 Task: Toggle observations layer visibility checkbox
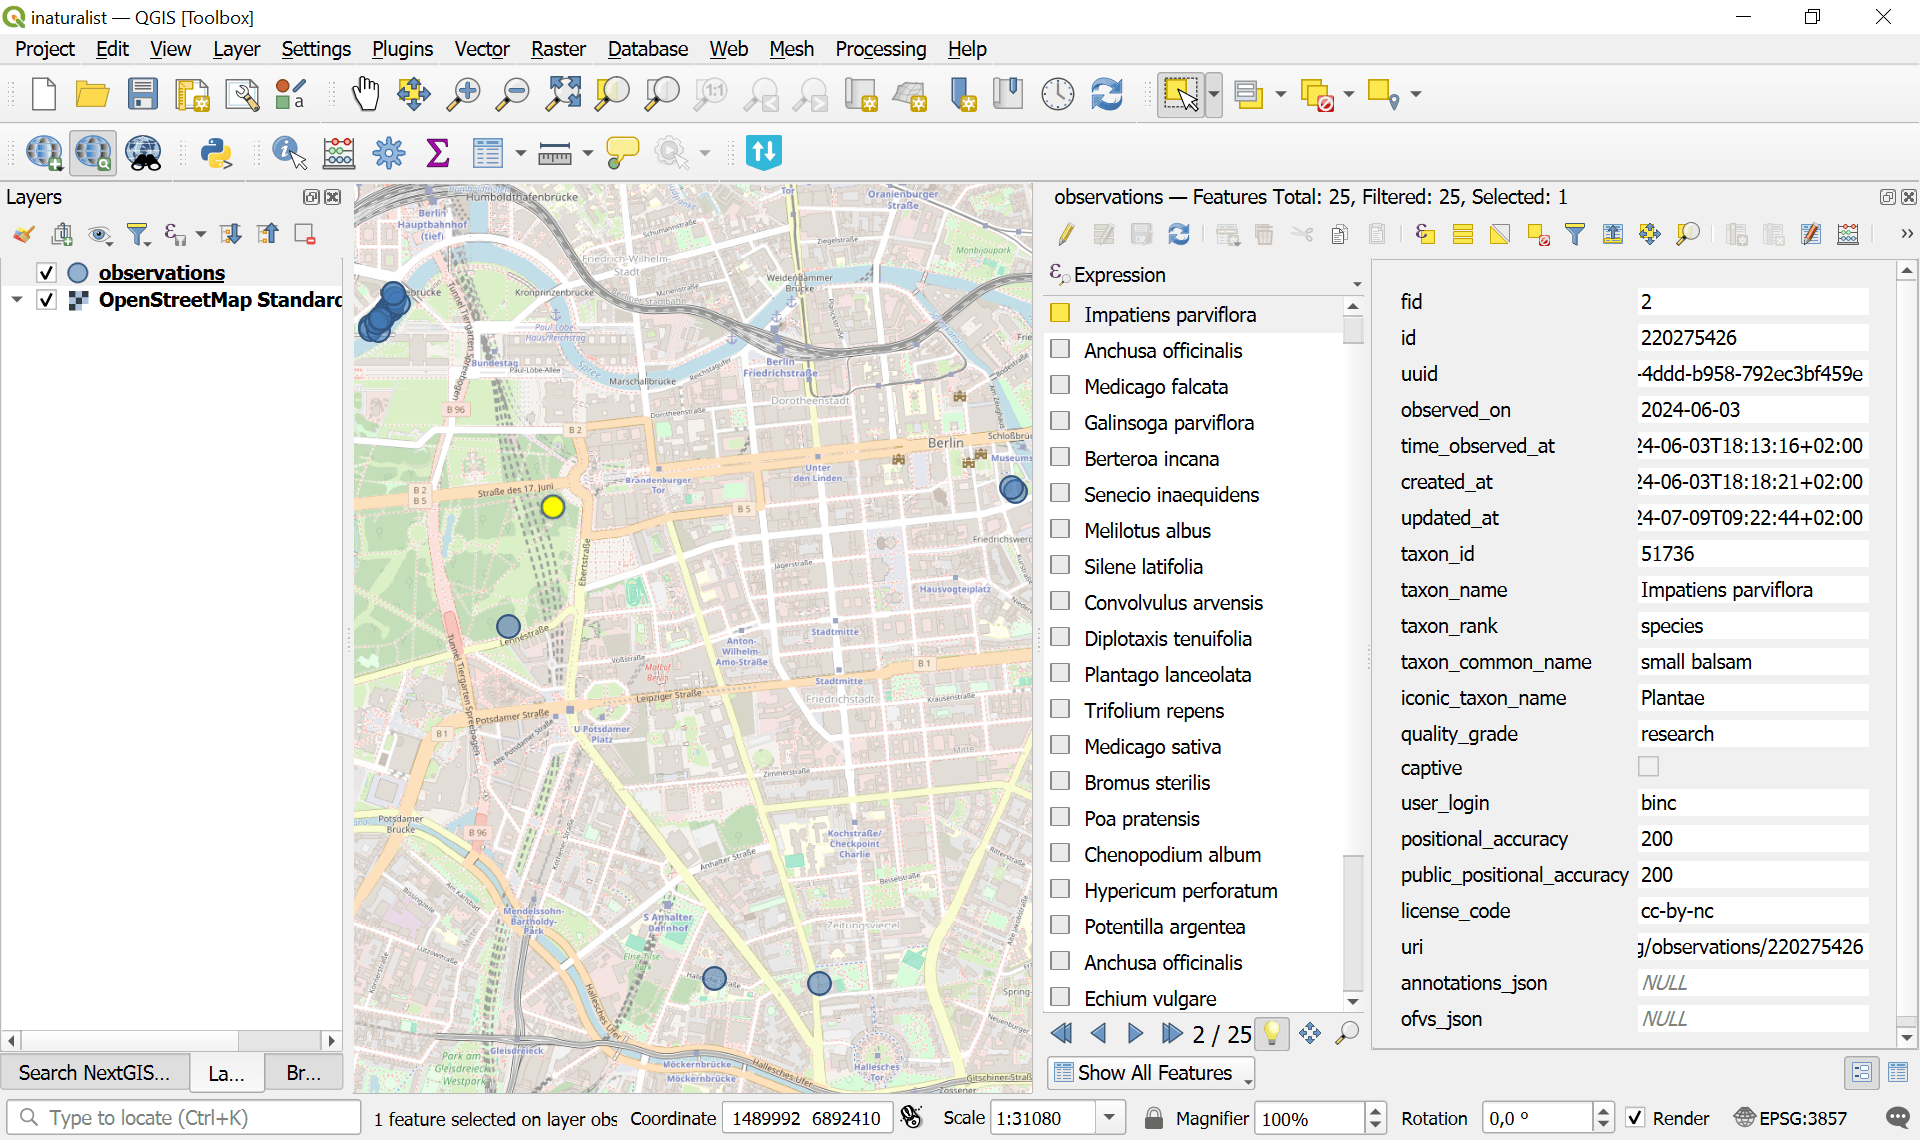(46, 273)
